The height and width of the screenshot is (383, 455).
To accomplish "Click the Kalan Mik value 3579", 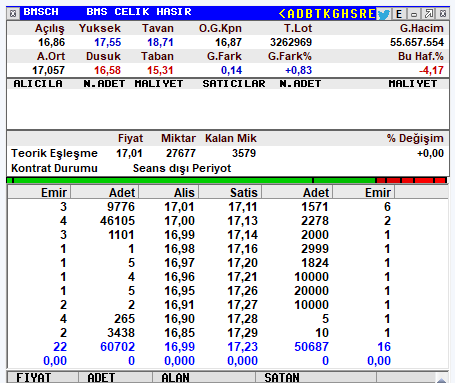I will click(x=244, y=153).
